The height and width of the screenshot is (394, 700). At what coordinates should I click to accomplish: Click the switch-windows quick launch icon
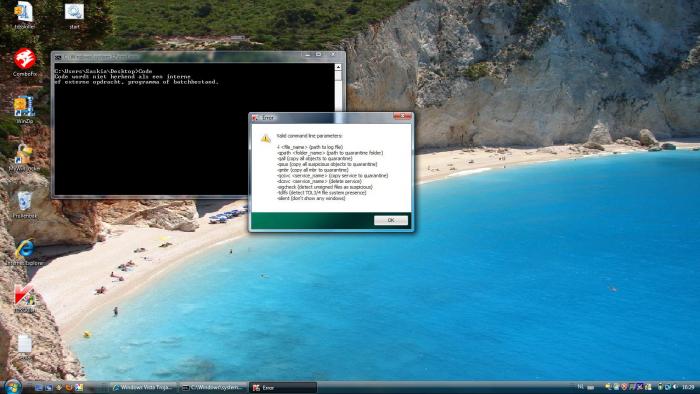tap(49, 388)
